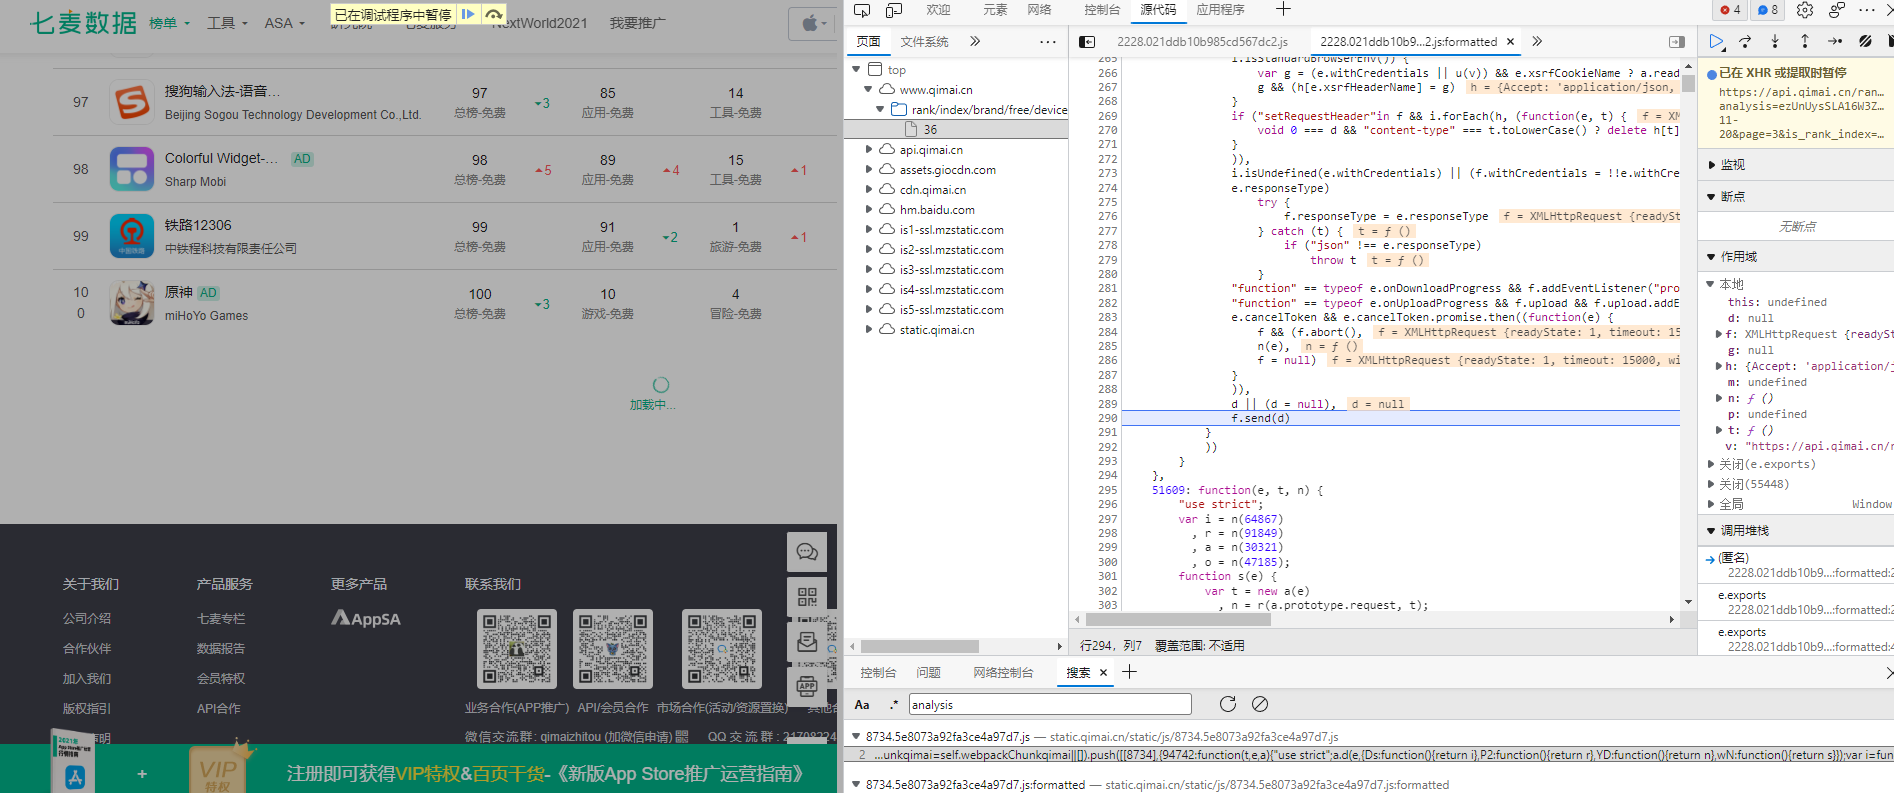This screenshot has height=793, width=1894.
Task: Click the 公司介绍 footer link
Action: pos(87,619)
